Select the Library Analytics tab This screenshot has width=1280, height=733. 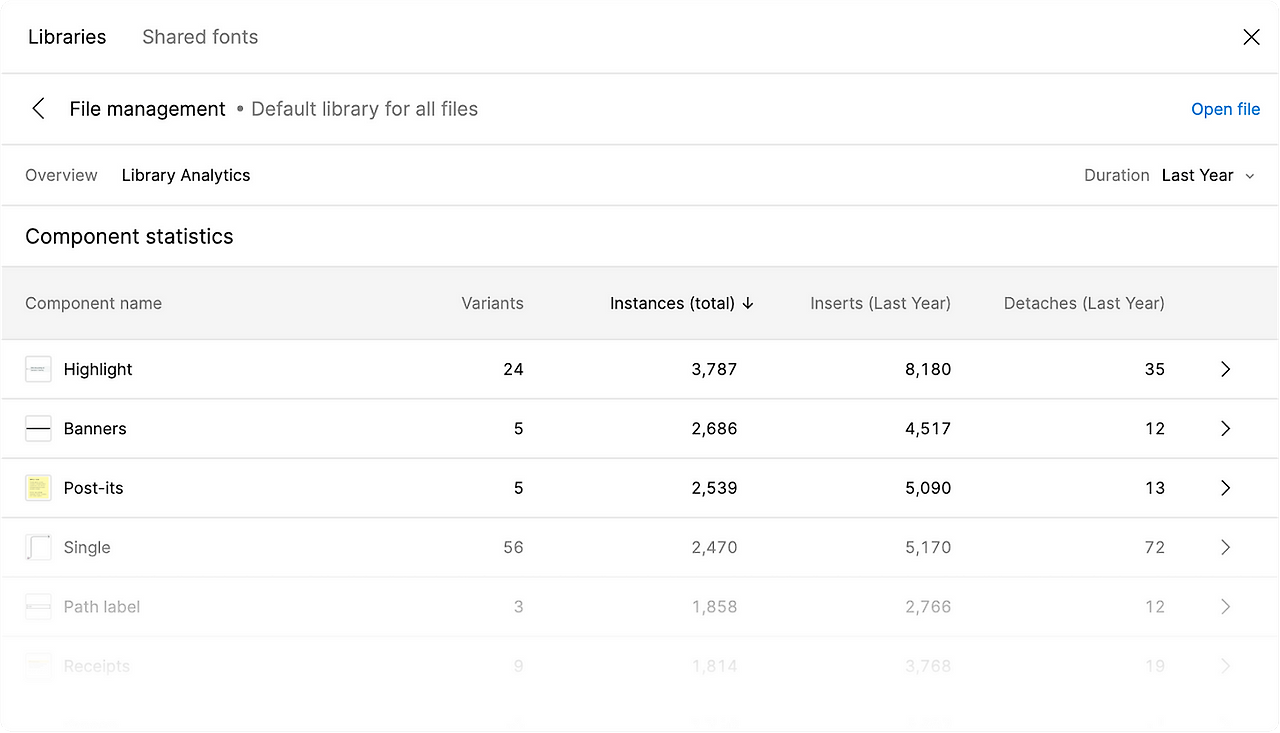pyautogui.click(x=186, y=175)
